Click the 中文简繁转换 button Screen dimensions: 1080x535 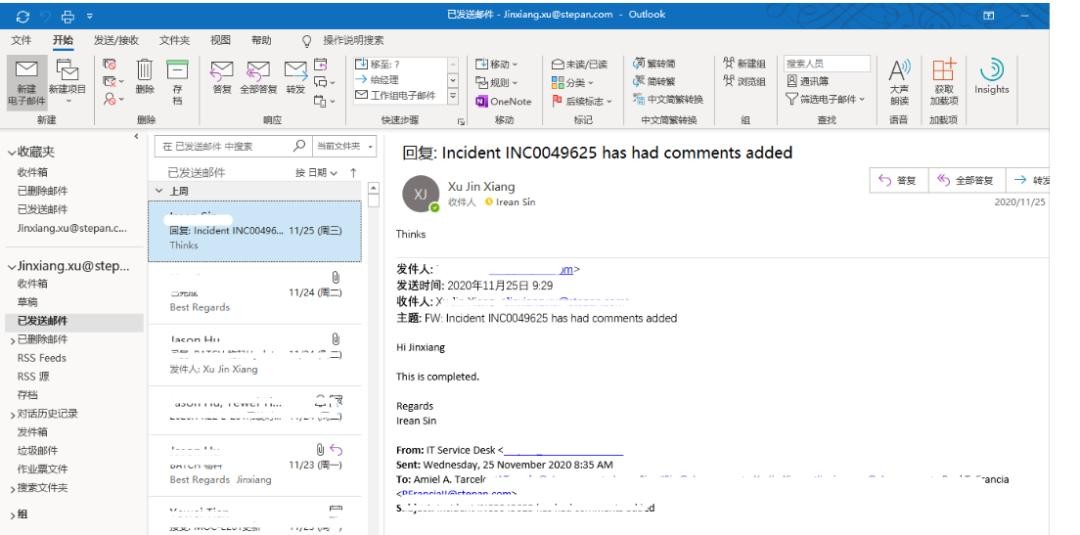[668, 99]
